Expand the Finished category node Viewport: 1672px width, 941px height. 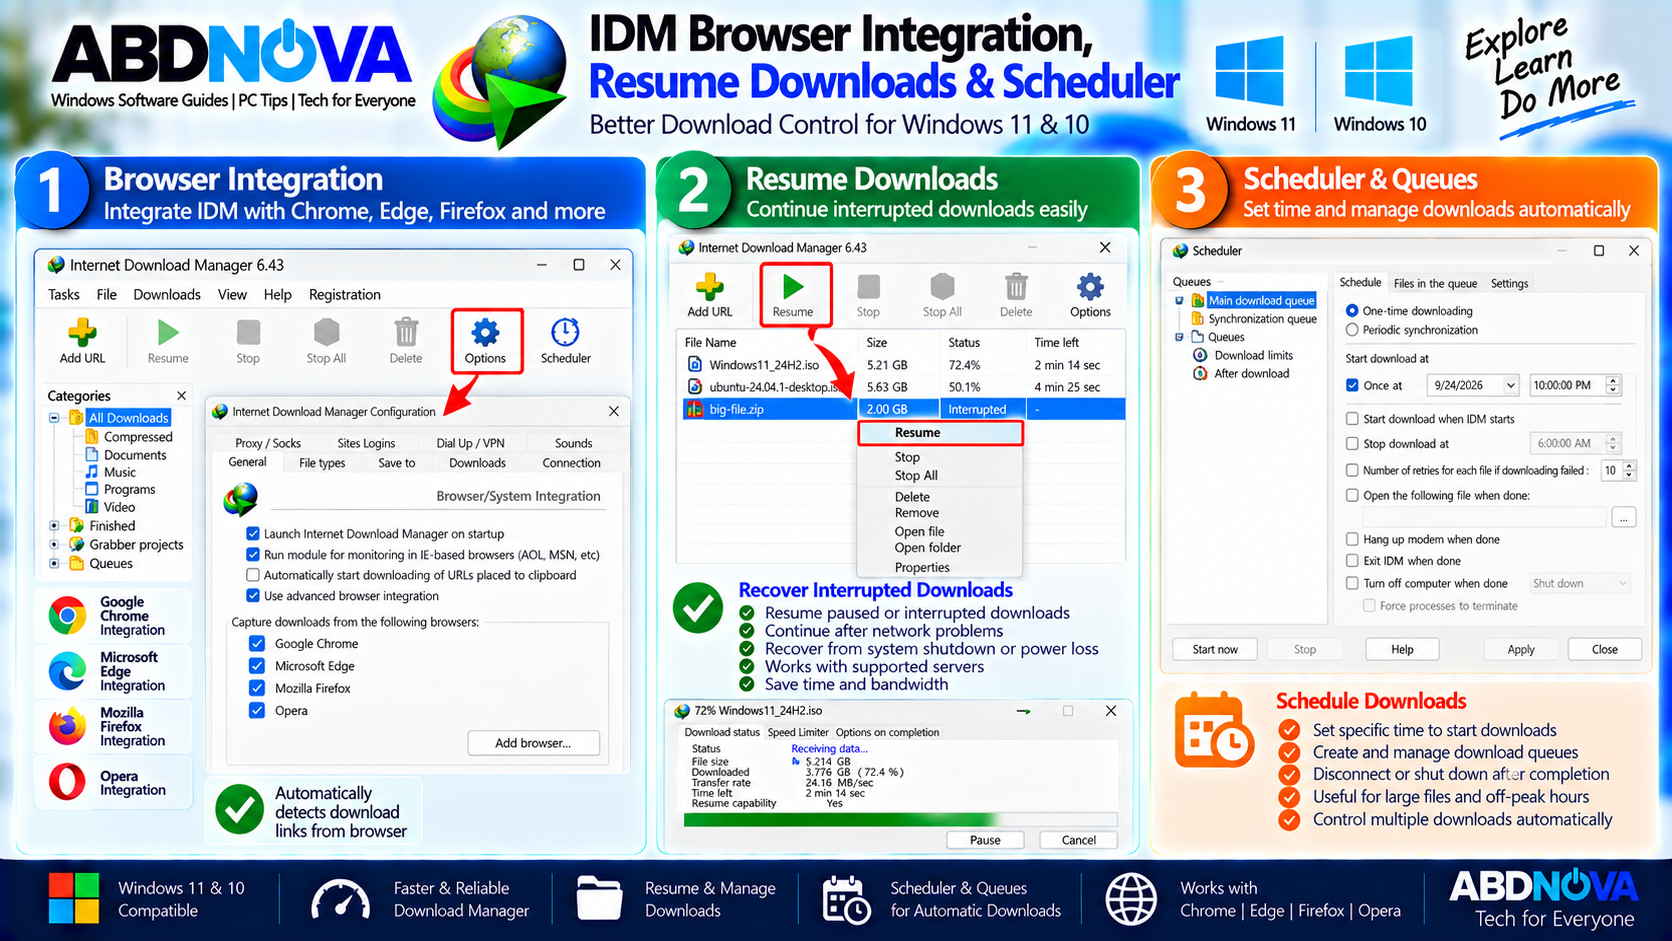[54, 526]
